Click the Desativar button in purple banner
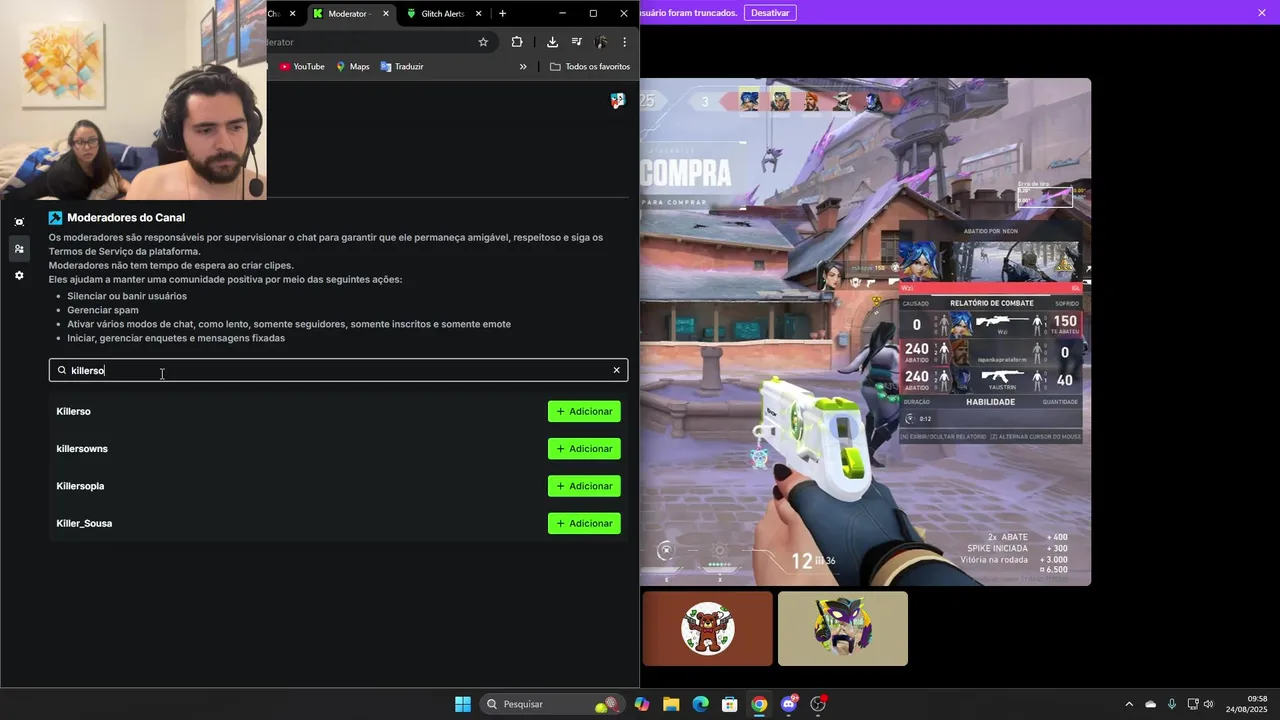The width and height of the screenshot is (1280, 720). tap(770, 12)
